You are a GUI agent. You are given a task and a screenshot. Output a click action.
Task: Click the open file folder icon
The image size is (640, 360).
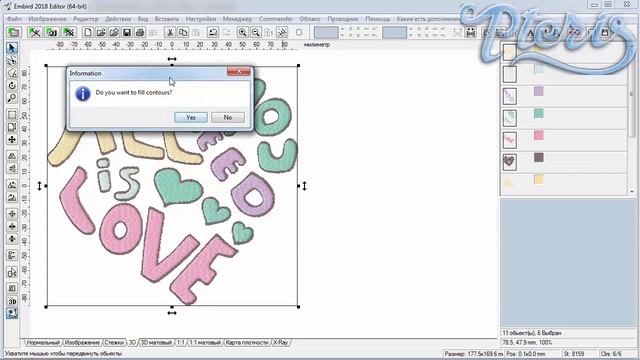click(101, 32)
